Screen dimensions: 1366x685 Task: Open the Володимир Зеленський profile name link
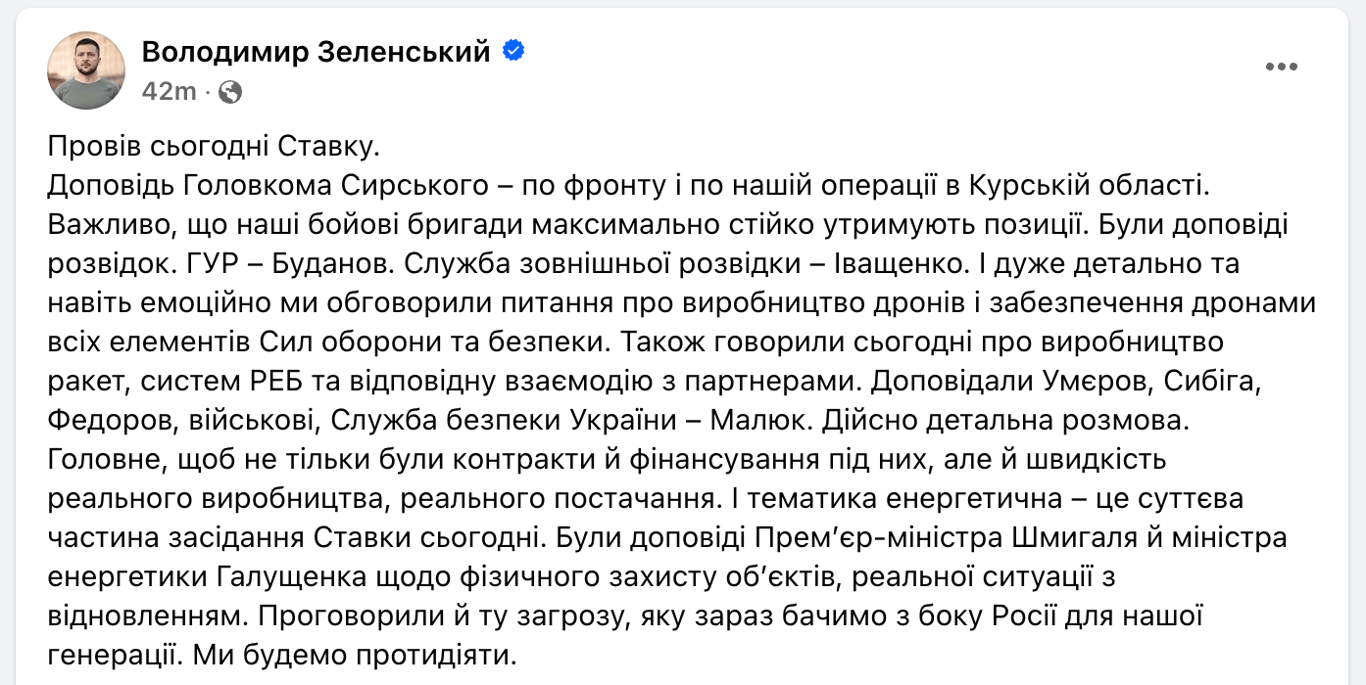tap(316, 52)
